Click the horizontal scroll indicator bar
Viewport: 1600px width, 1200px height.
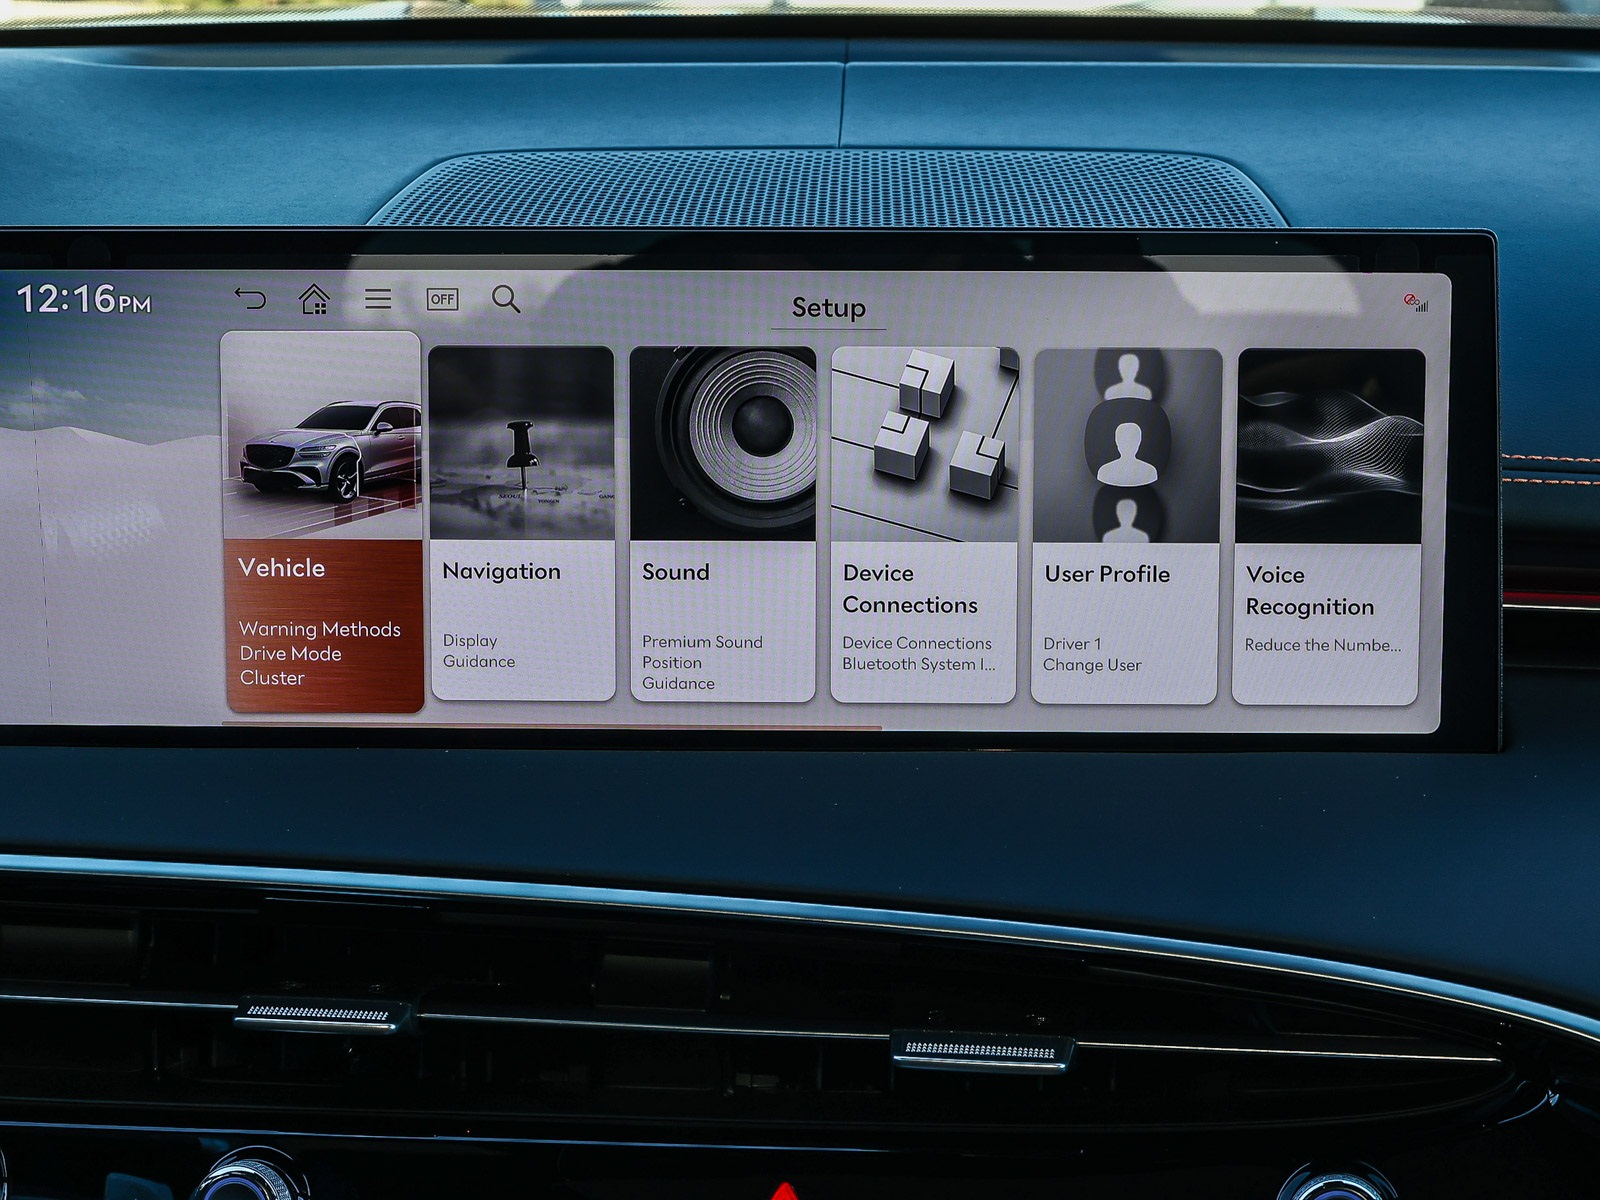(550, 725)
